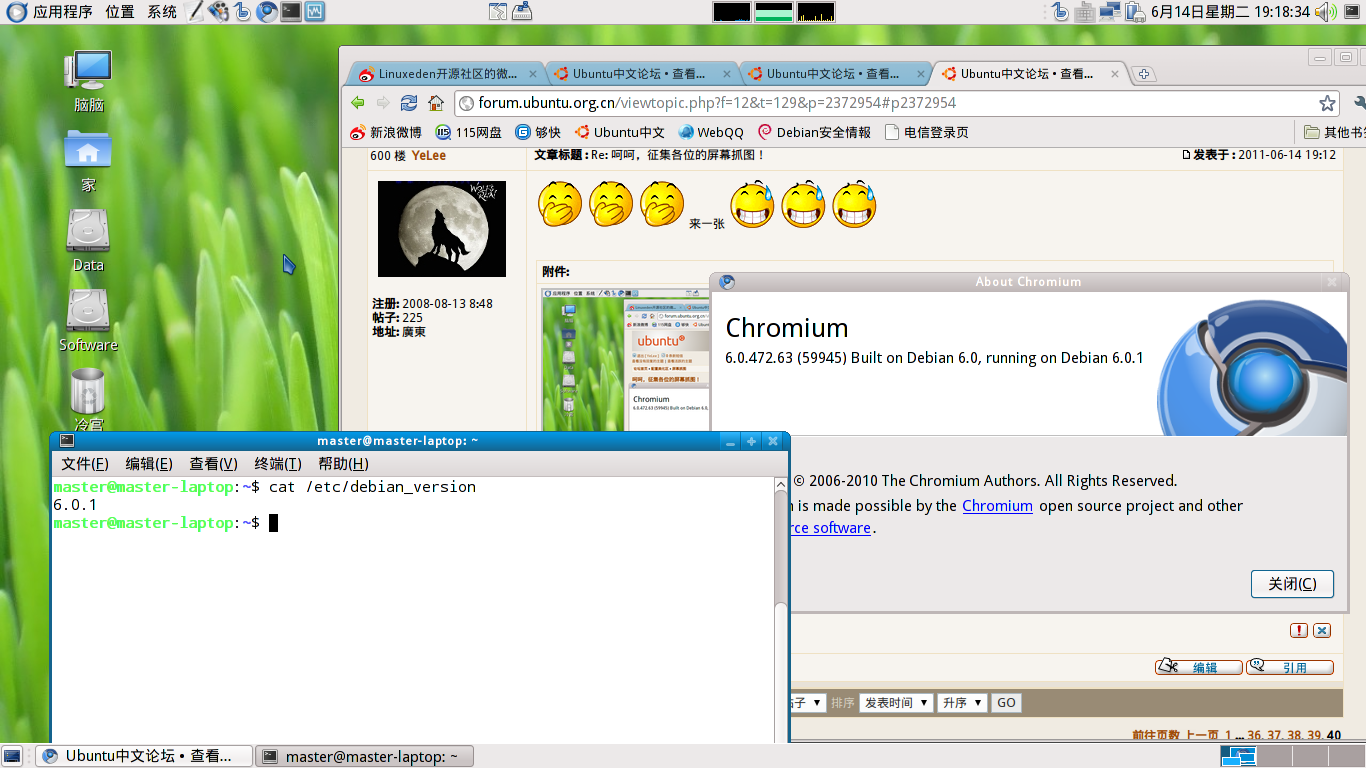This screenshot has width=1366, height=768.
Task: Go to browser home page
Action: (x=435, y=103)
